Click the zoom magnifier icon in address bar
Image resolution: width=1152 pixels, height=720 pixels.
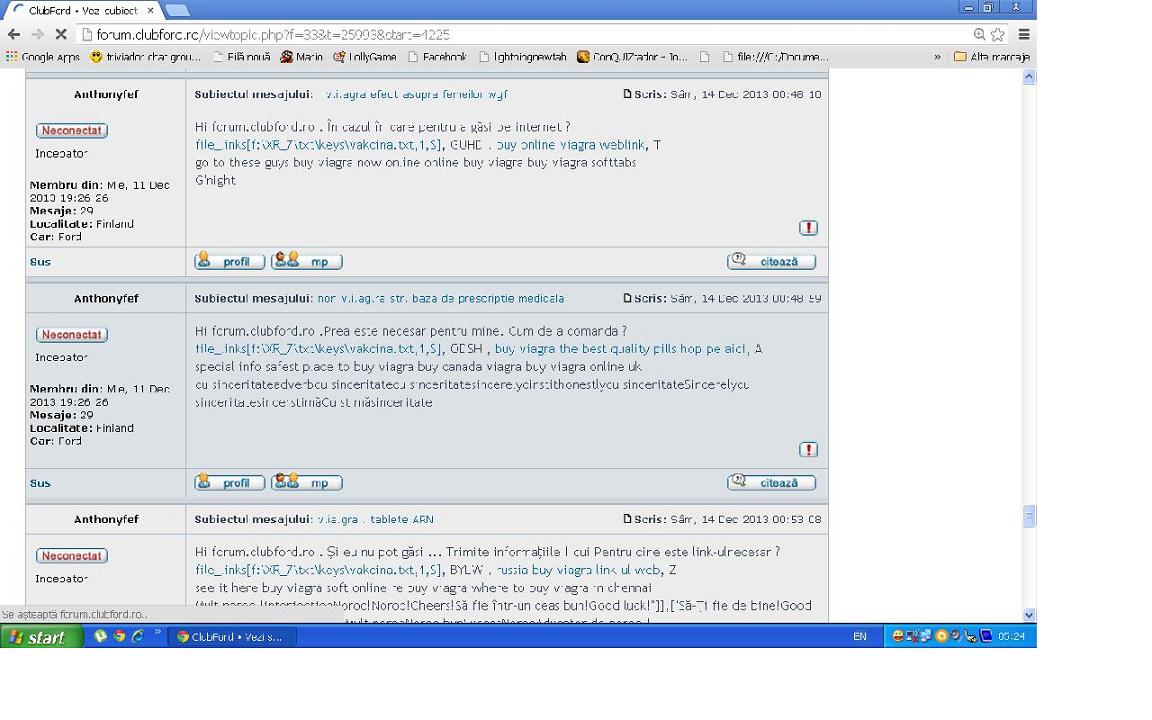coord(979,34)
